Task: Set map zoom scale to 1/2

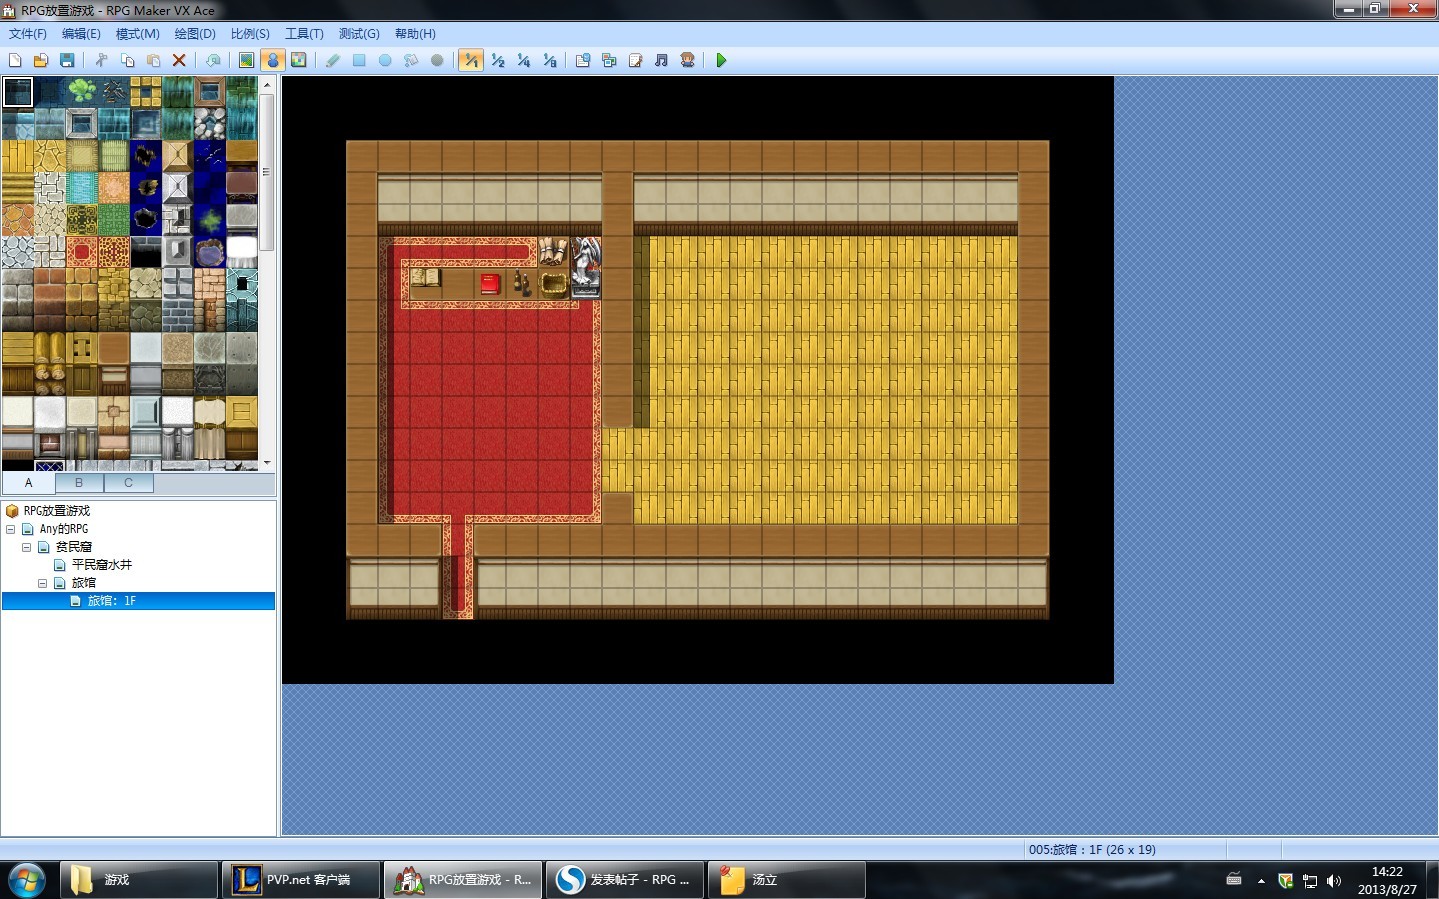Action: 497,61
